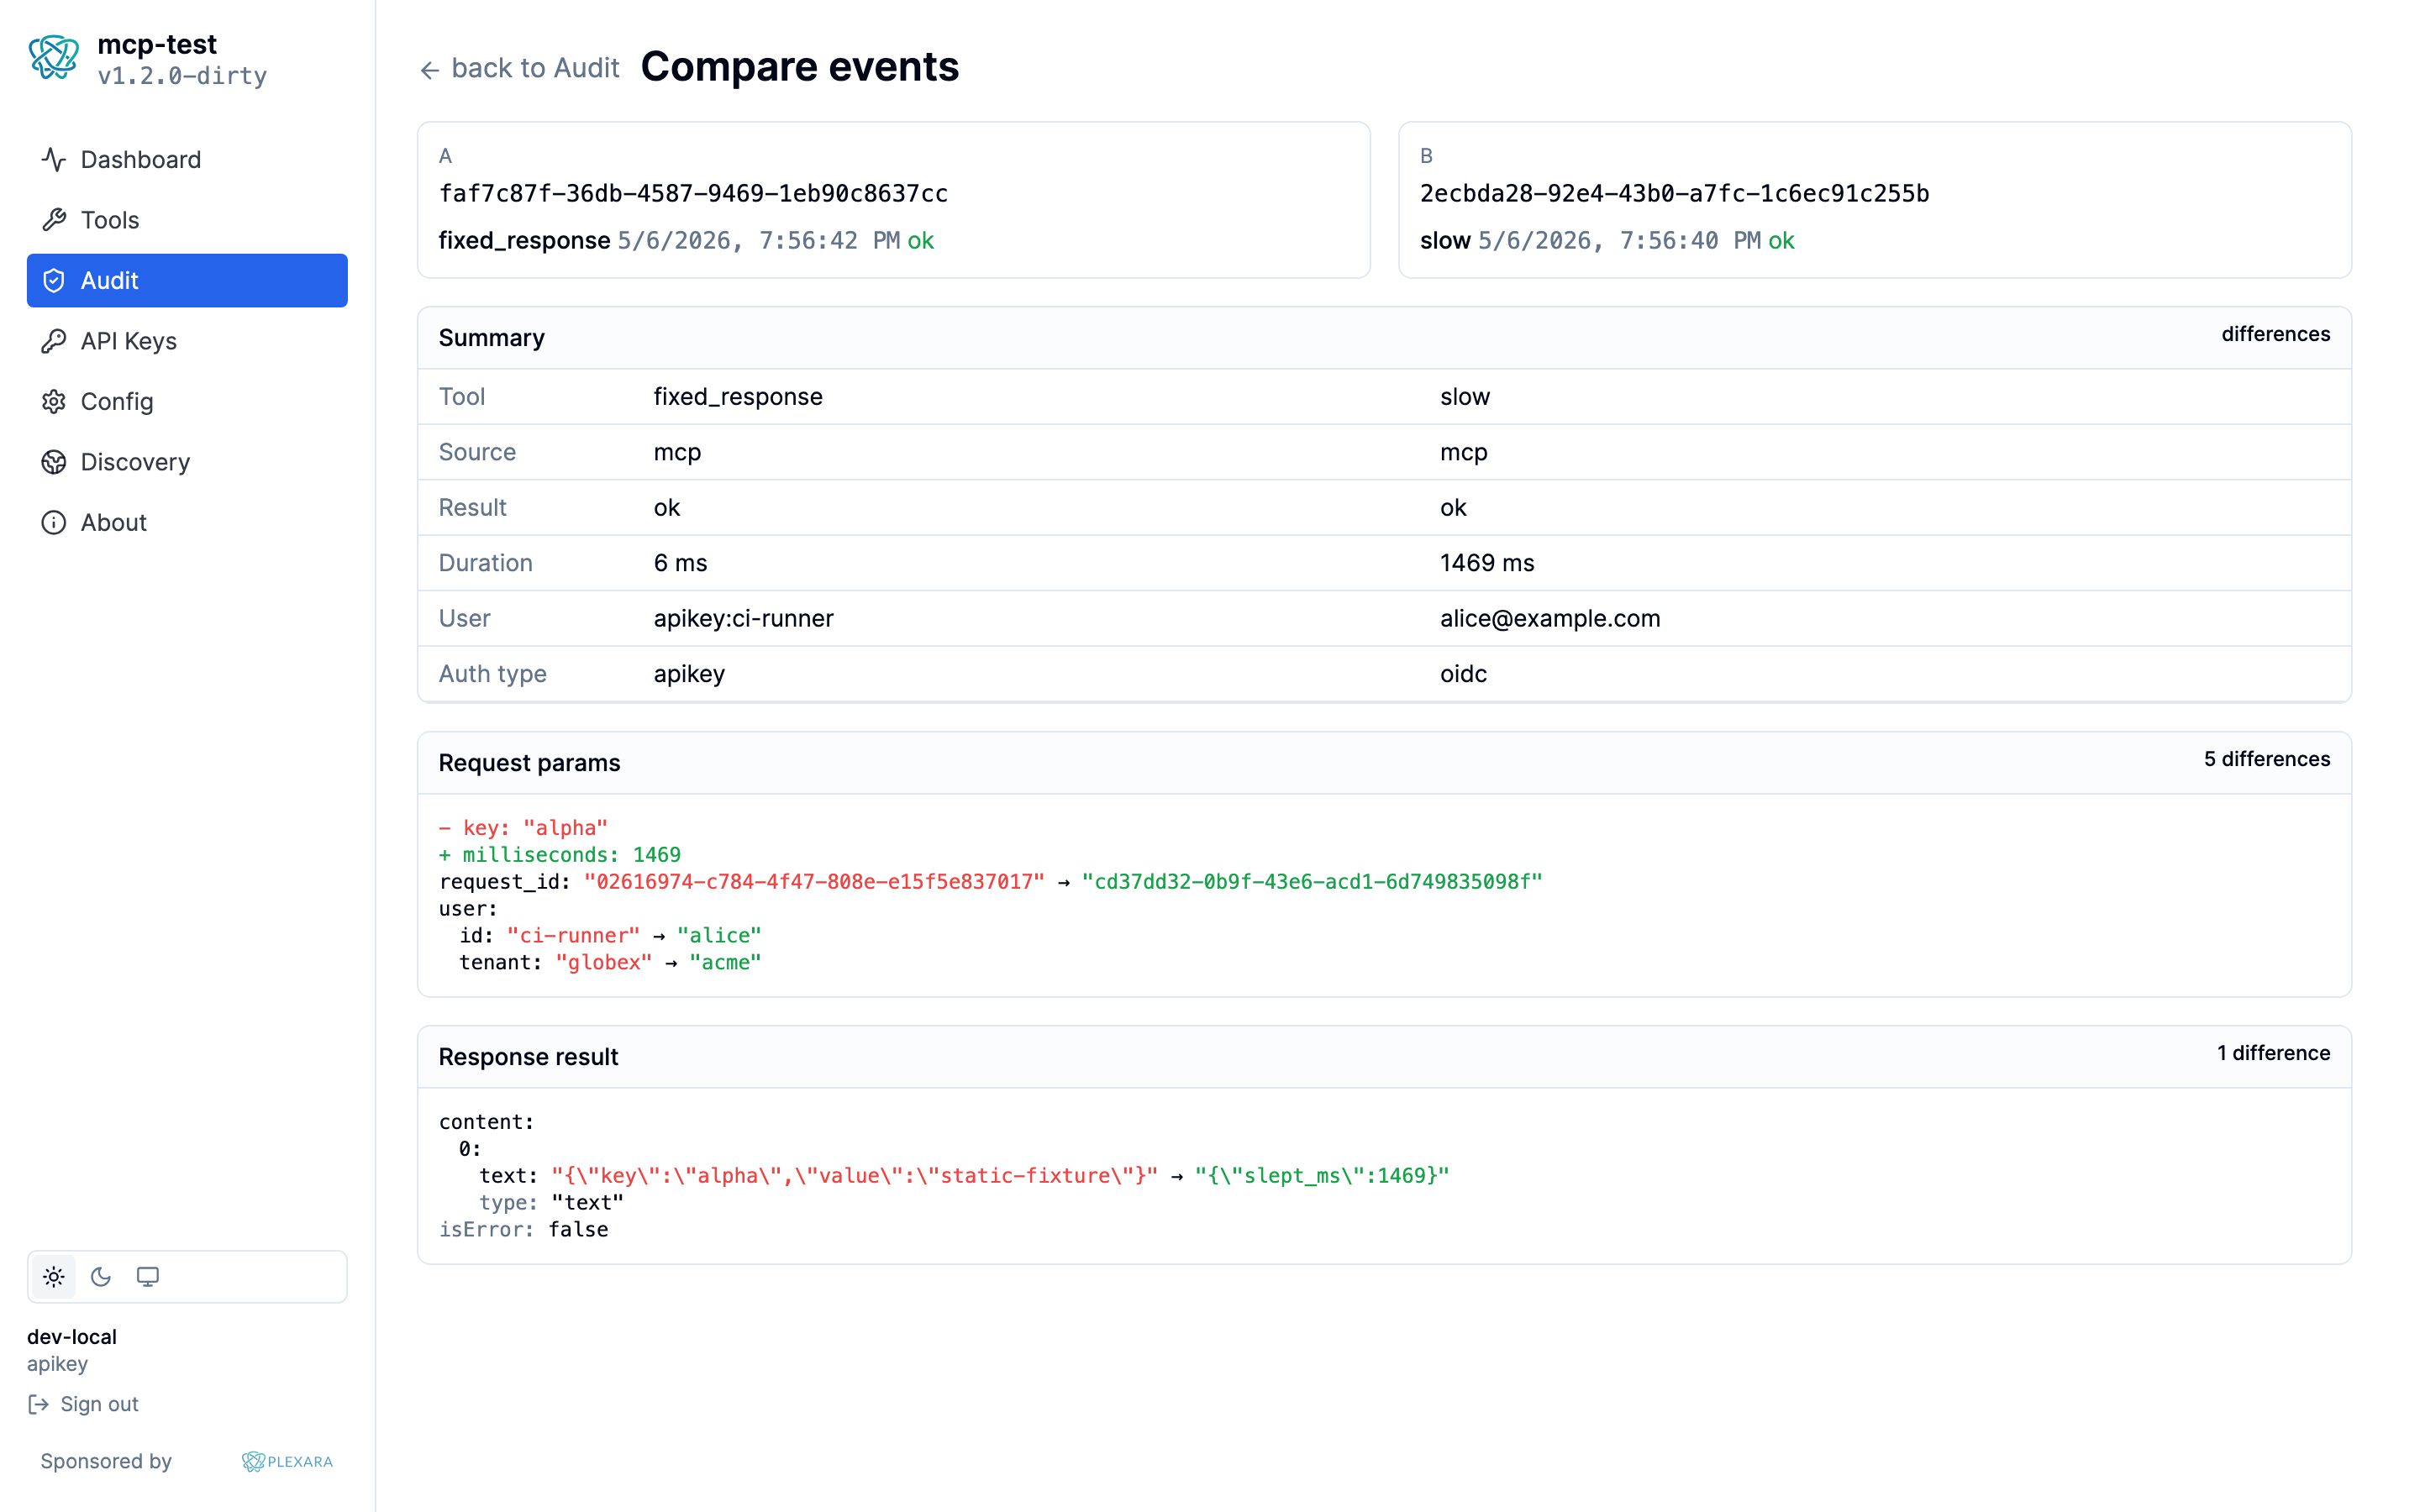Click the Discovery globe icon
Viewport: 2420px width, 1512px height.
click(x=54, y=462)
